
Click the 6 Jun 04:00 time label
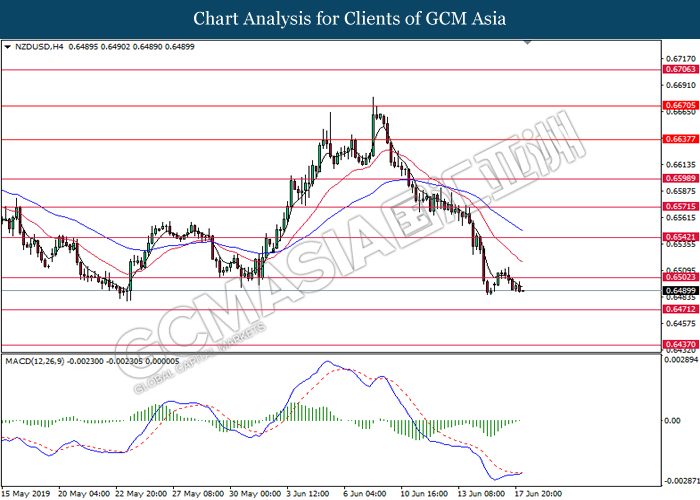click(x=365, y=494)
